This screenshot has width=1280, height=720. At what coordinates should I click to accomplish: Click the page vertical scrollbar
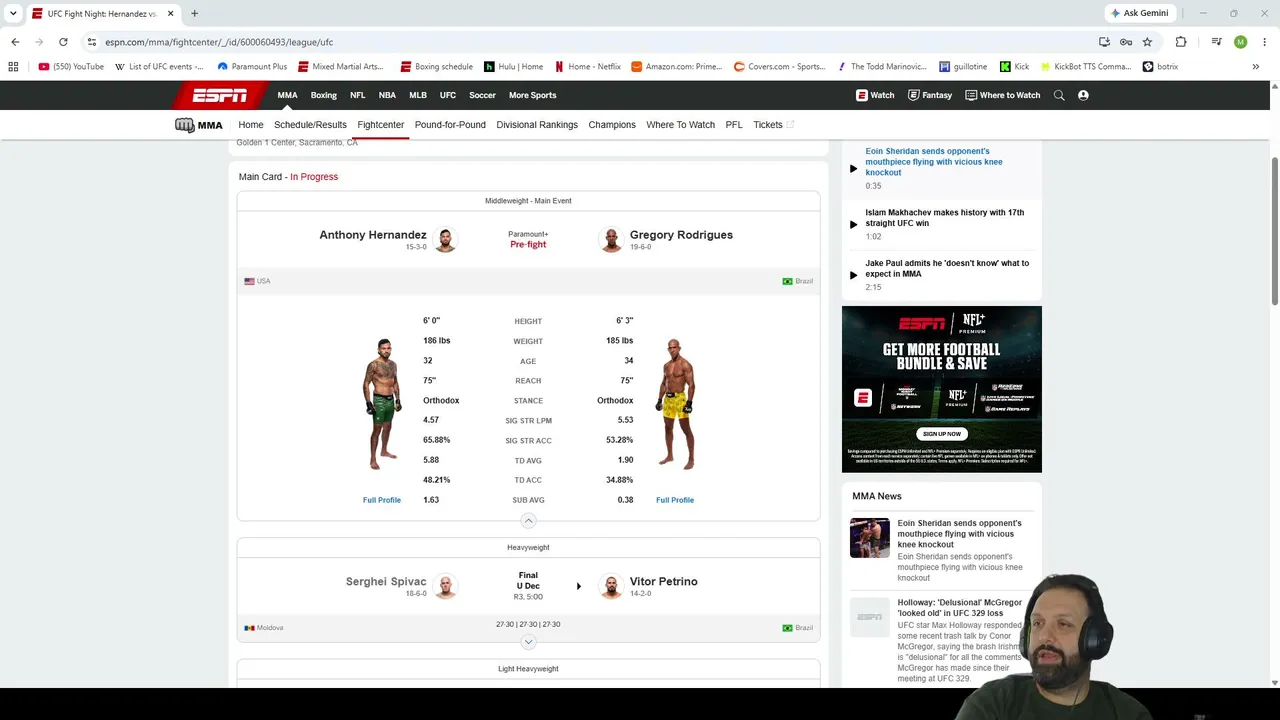[x=1274, y=231]
